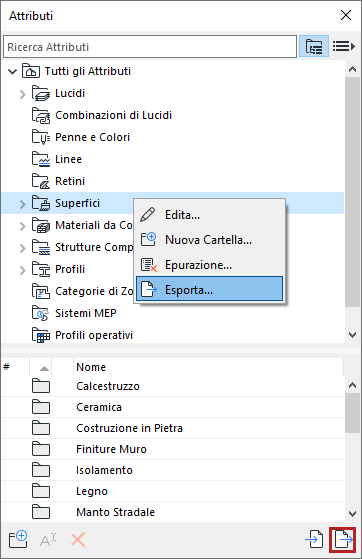Choose Esporta... from the context menu
Screen dimensions: 362x559
[x=209, y=289]
